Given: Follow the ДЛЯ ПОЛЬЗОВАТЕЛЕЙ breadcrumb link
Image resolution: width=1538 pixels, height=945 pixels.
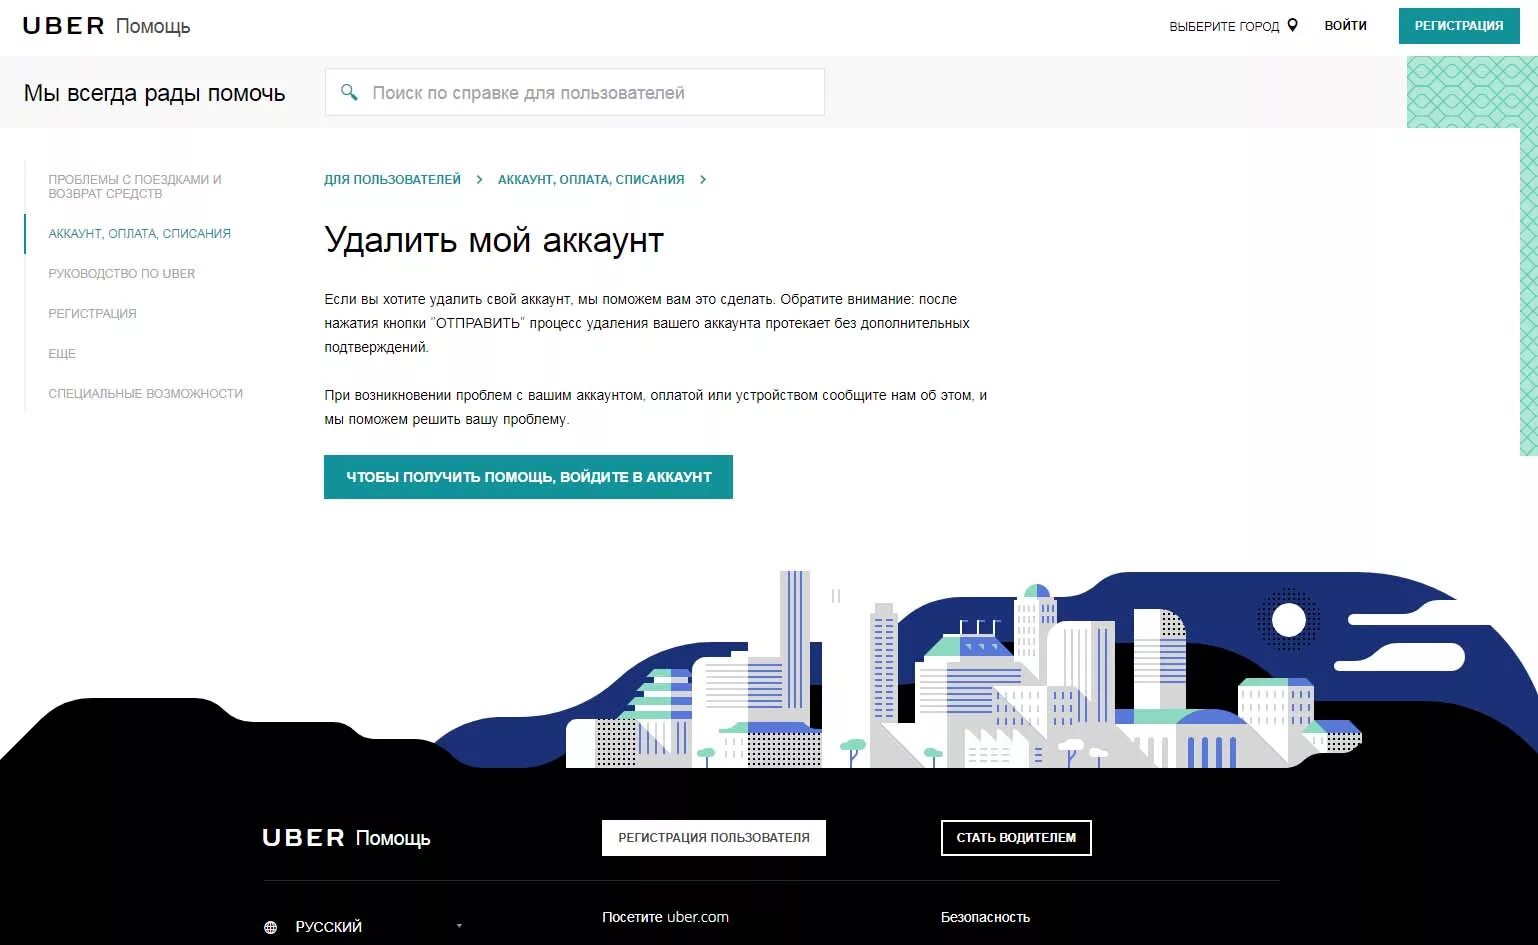Looking at the screenshot, I should click(392, 180).
